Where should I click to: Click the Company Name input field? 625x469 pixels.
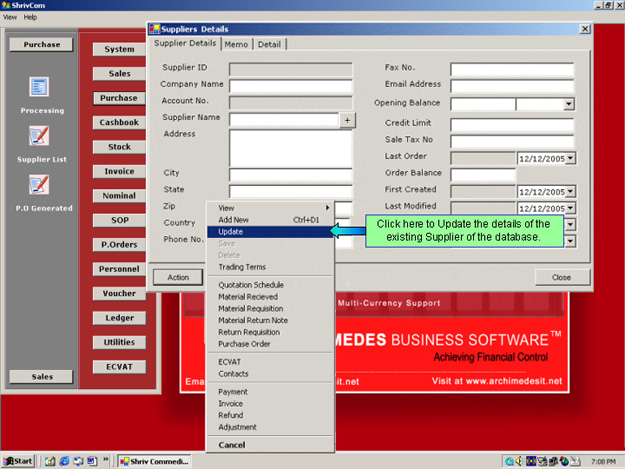[x=290, y=85]
